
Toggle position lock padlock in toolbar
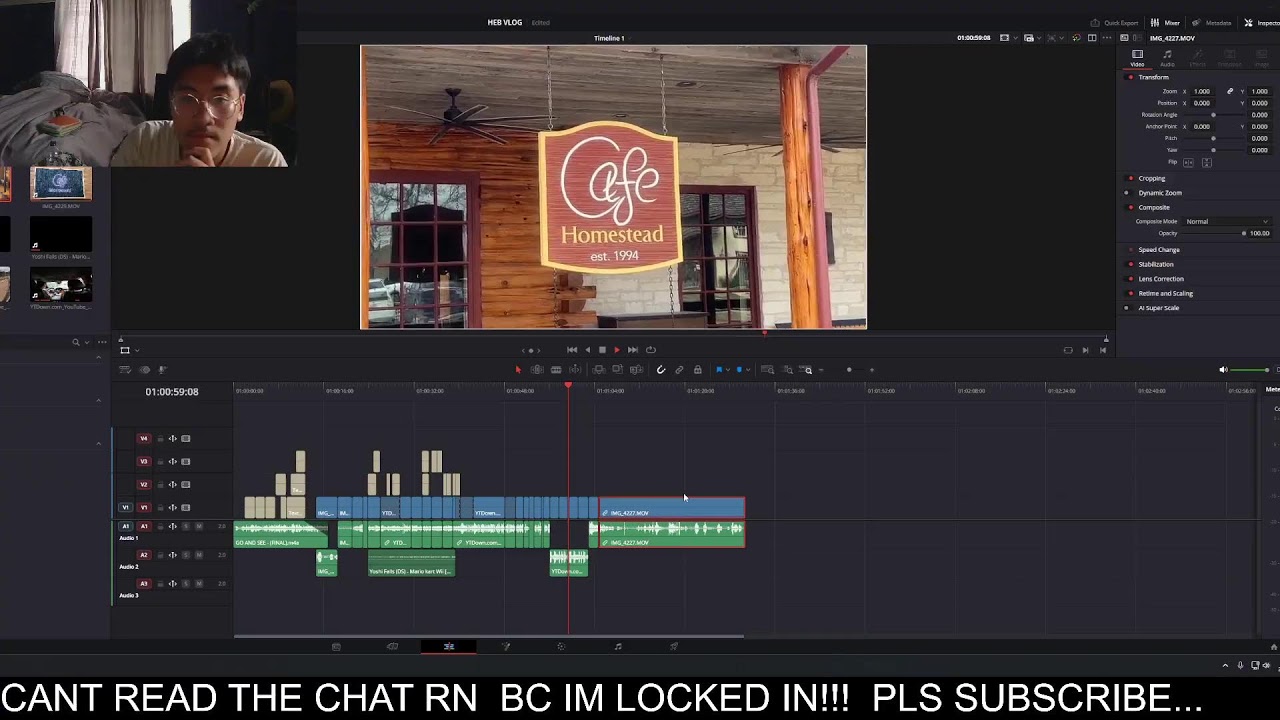pyautogui.click(x=697, y=370)
